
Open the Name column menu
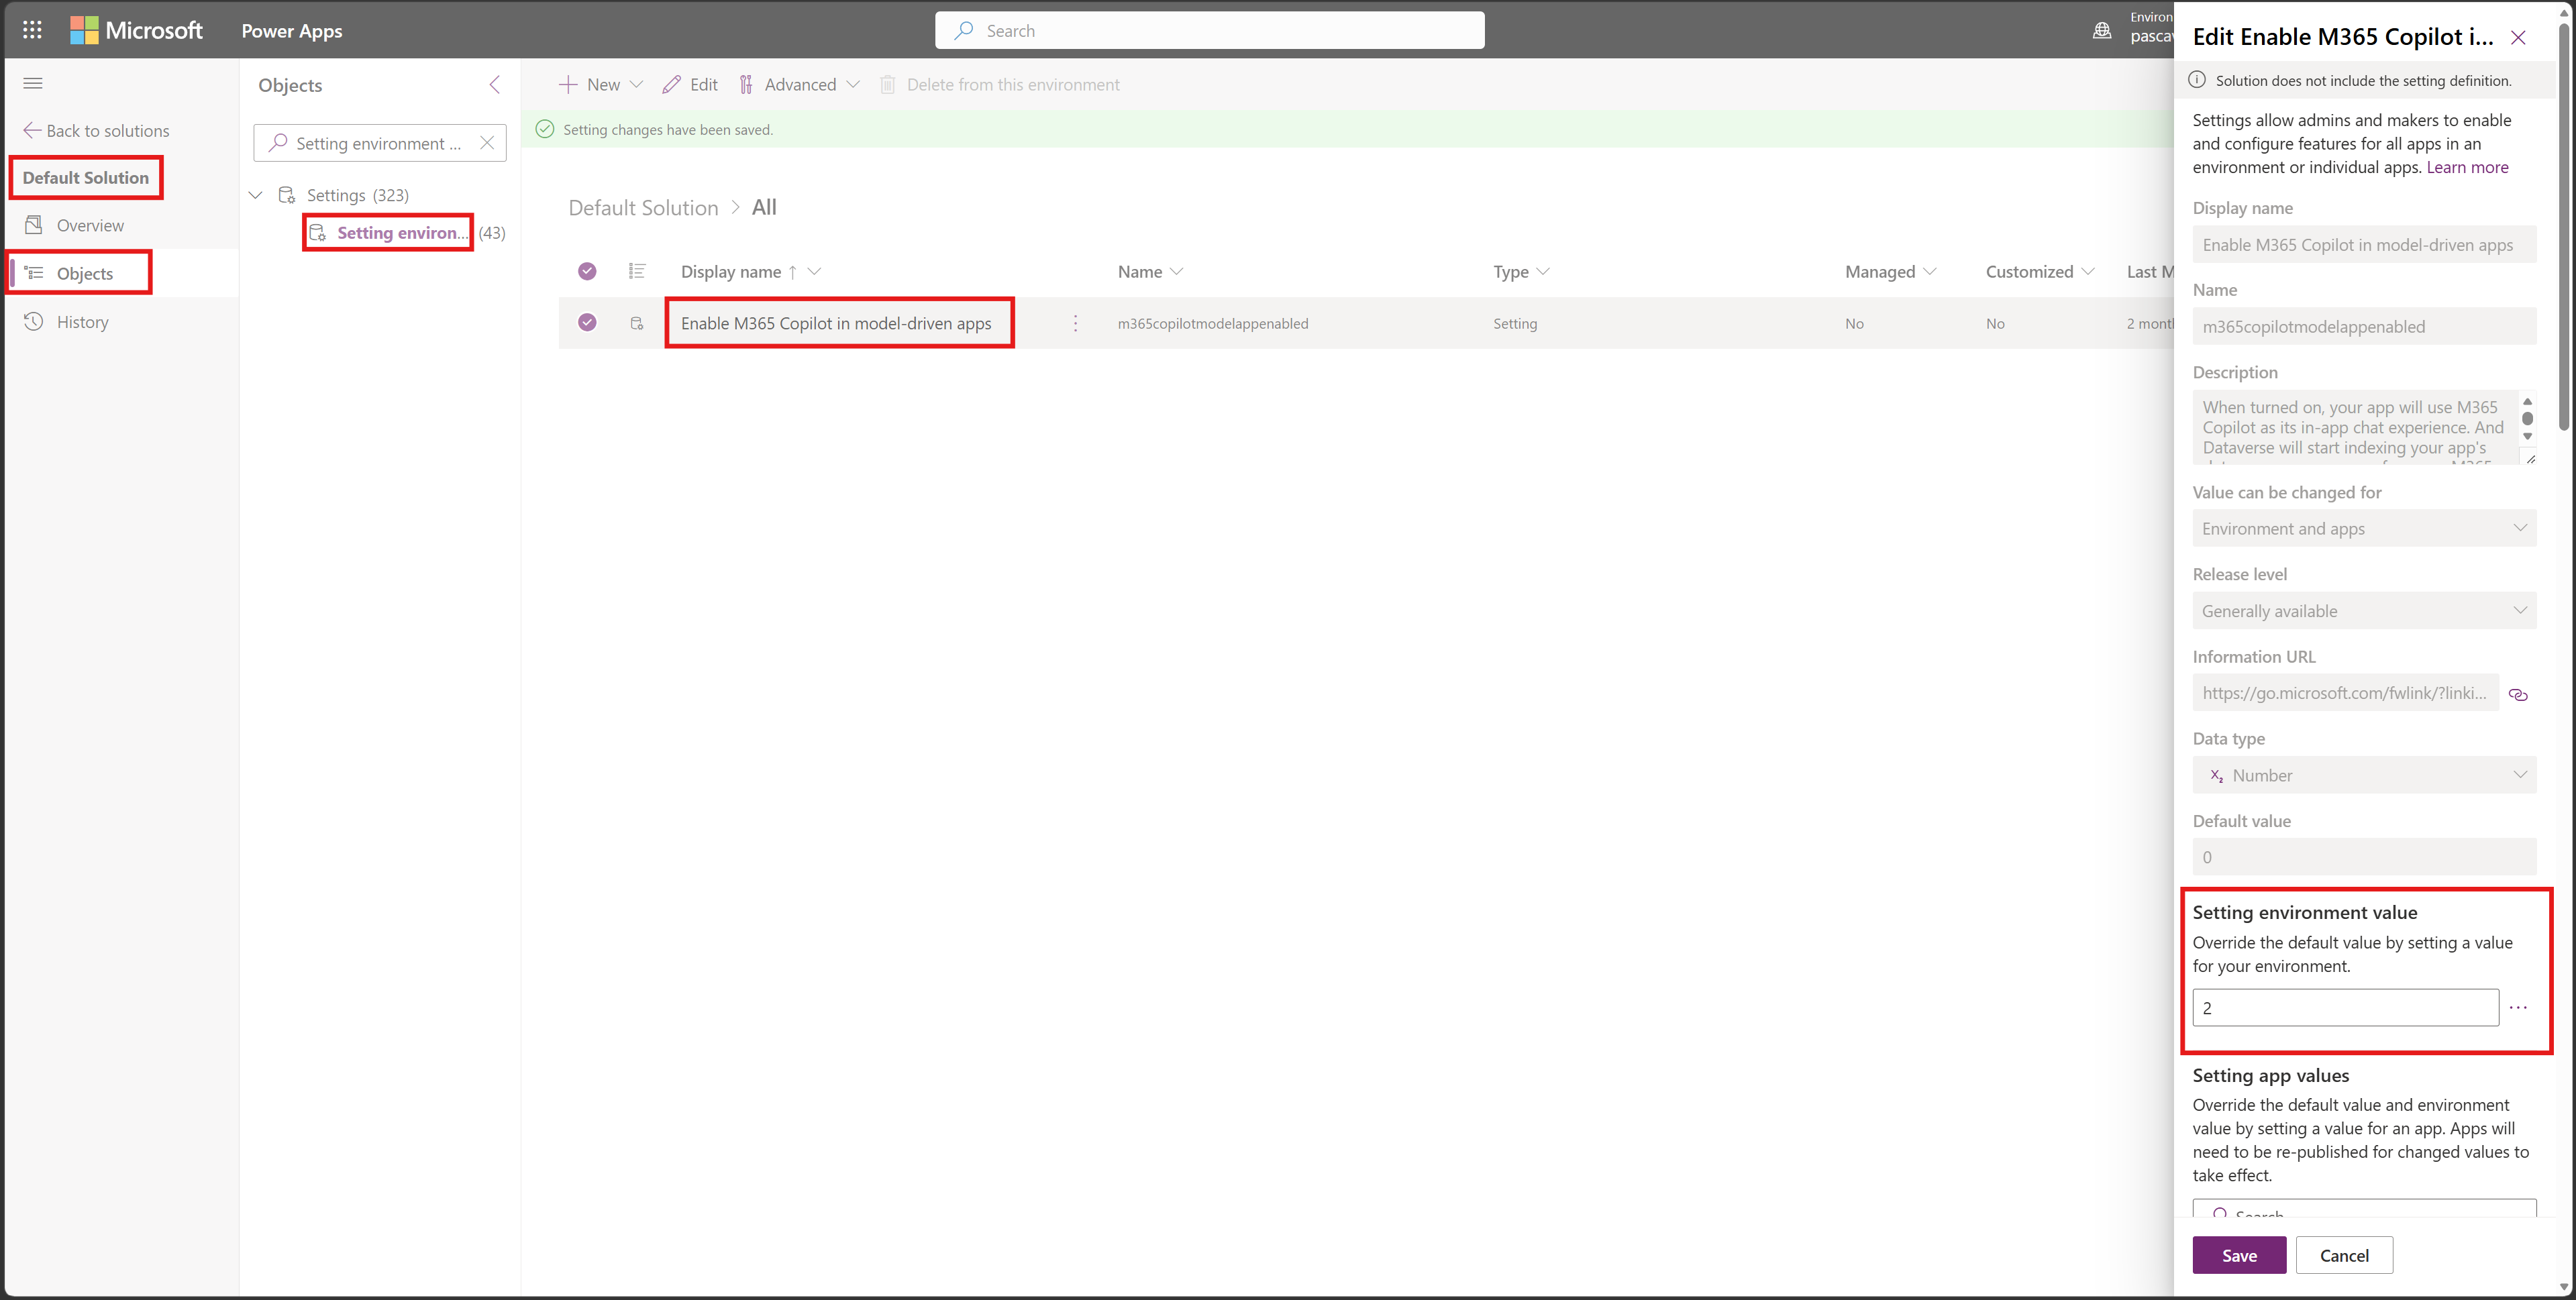tap(1176, 271)
